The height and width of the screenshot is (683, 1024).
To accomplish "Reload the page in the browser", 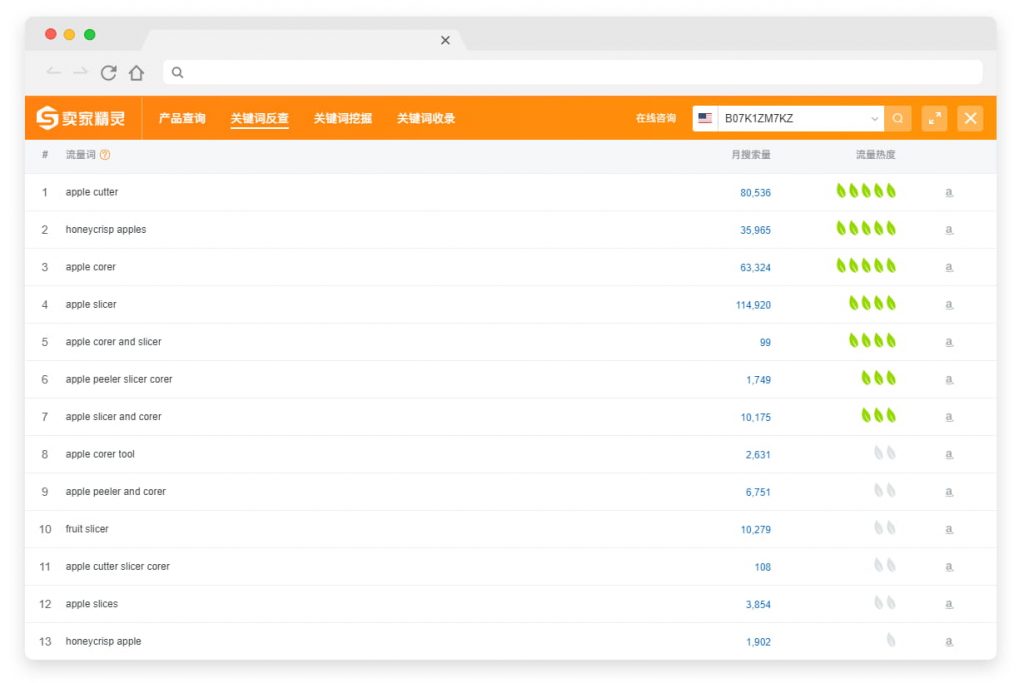I will point(109,72).
